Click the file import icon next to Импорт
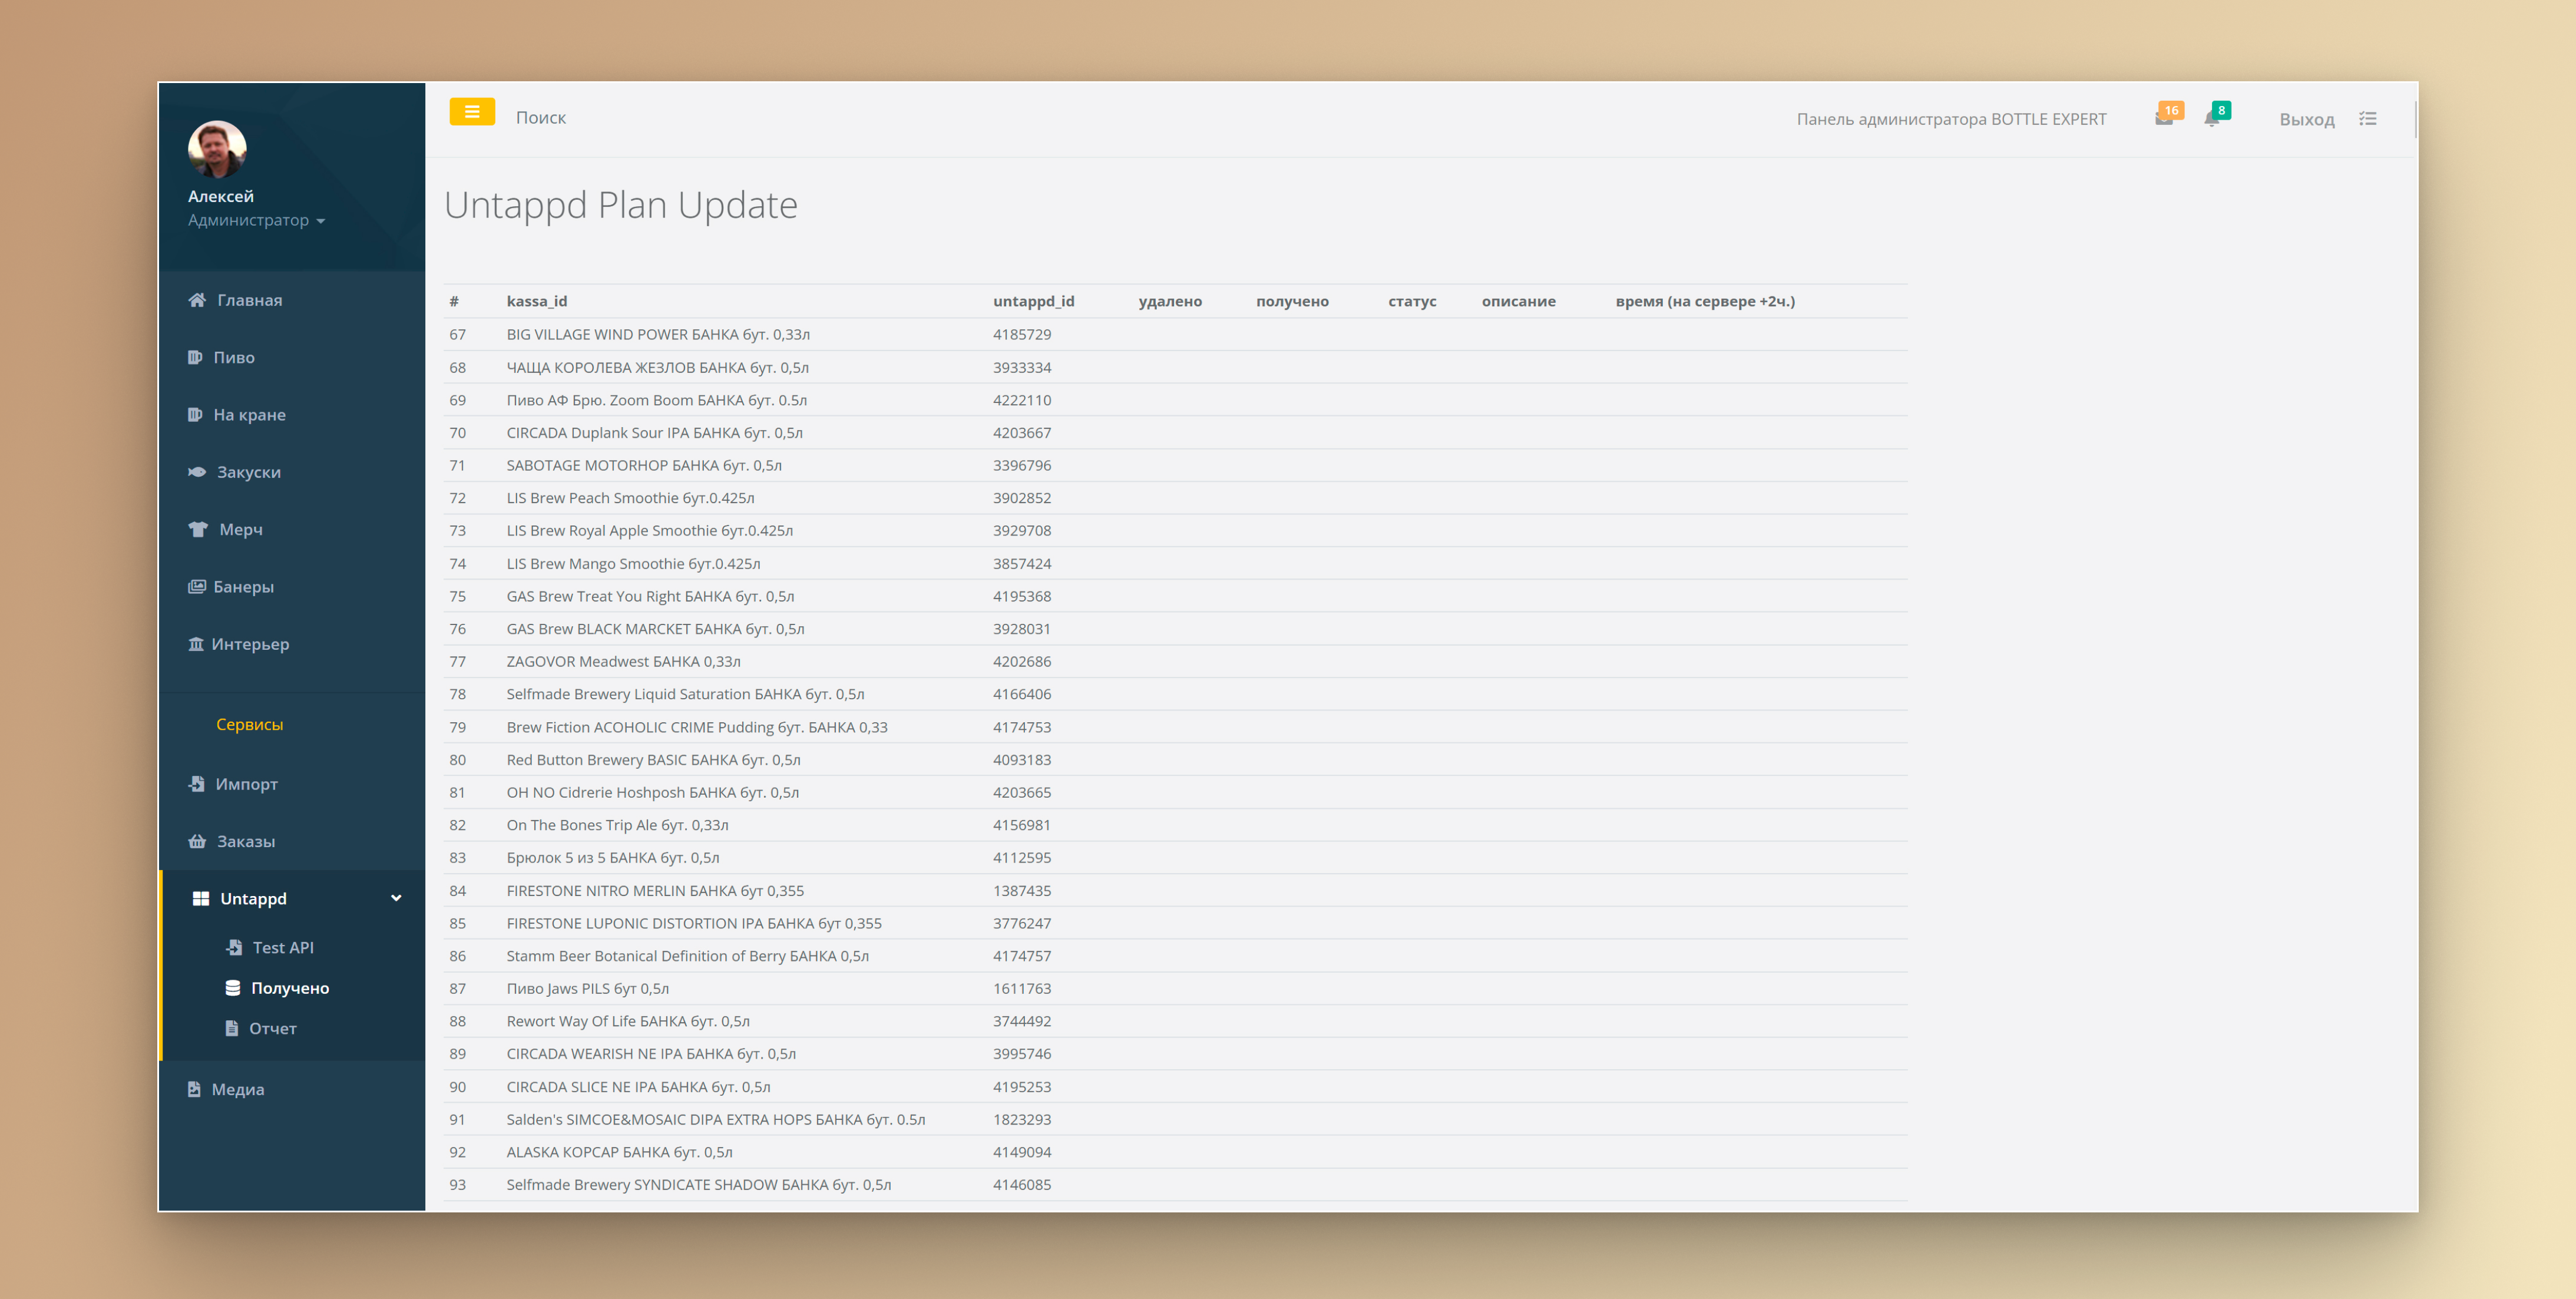Viewport: 2576px width, 1299px height. coord(197,784)
